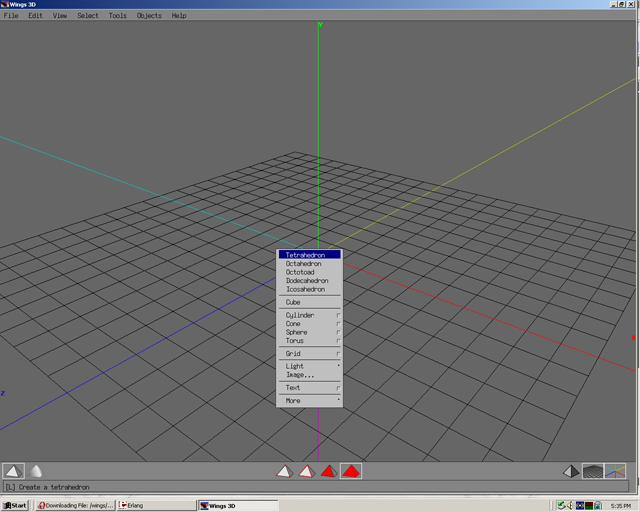The width and height of the screenshot is (640, 512).
Task: Select flat shading pyramid icon
Action: (x=13, y=471)
